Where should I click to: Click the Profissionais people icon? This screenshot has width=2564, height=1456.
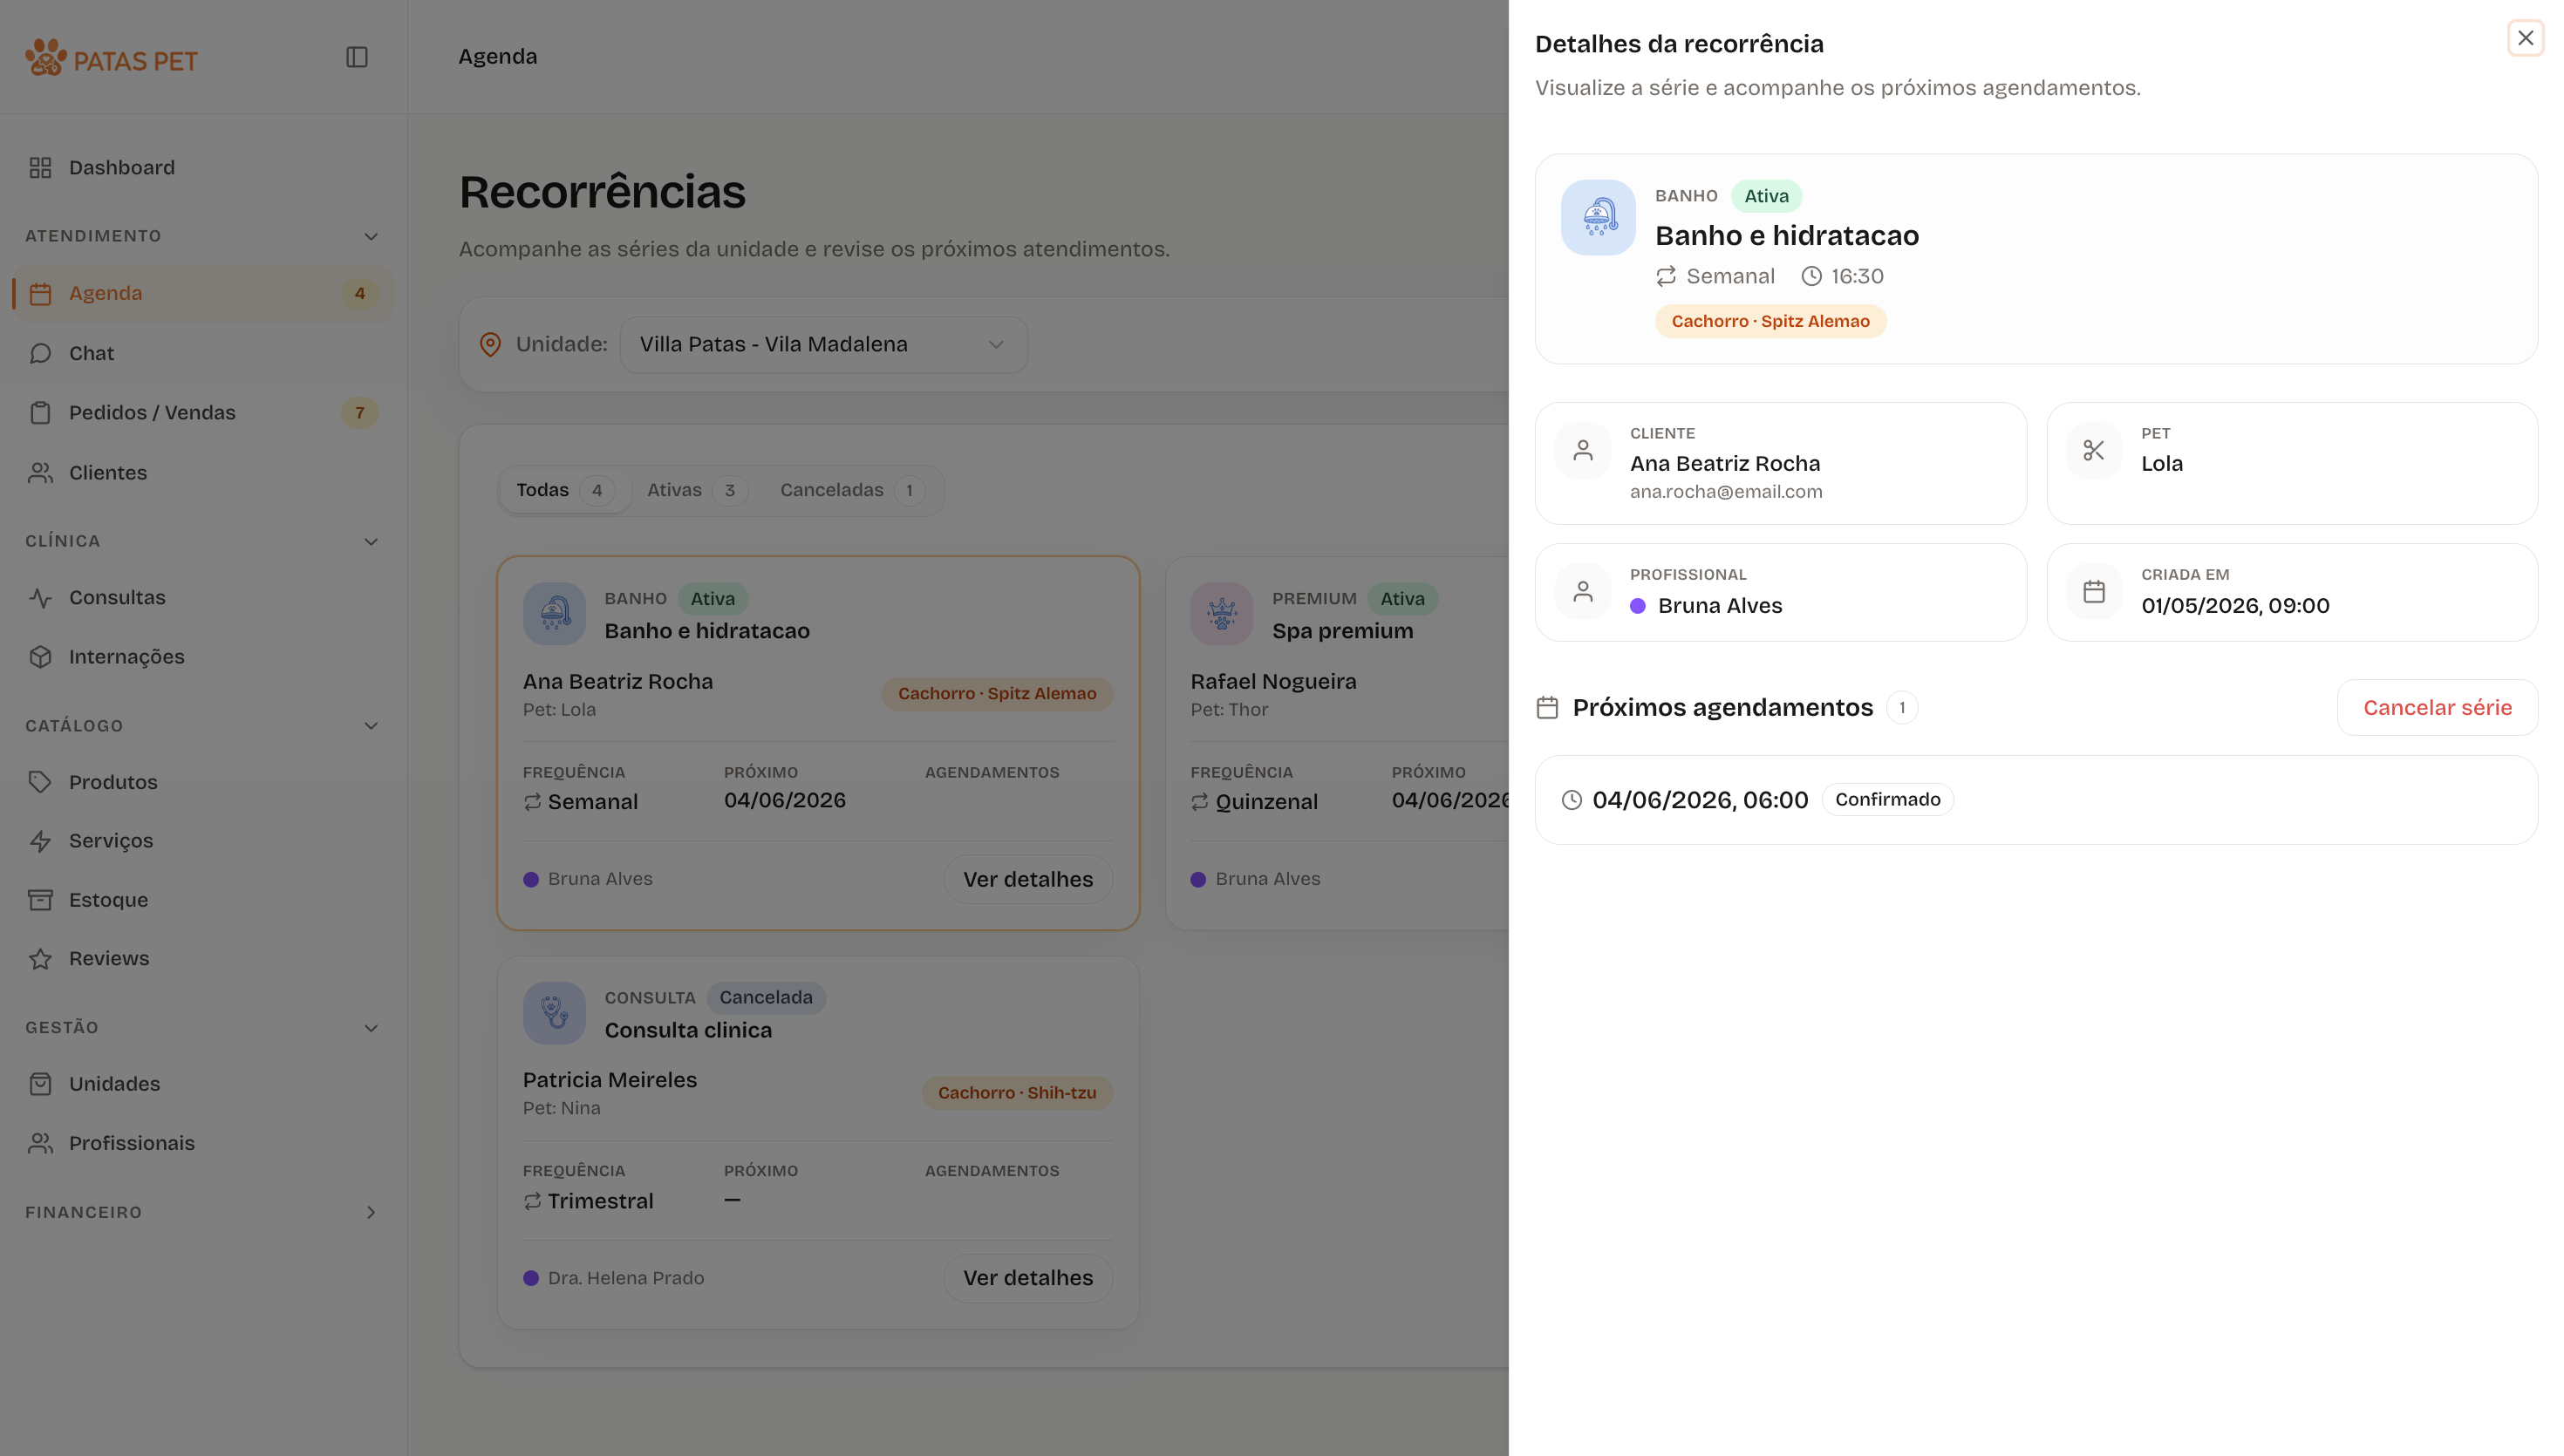coord(40,1143)
